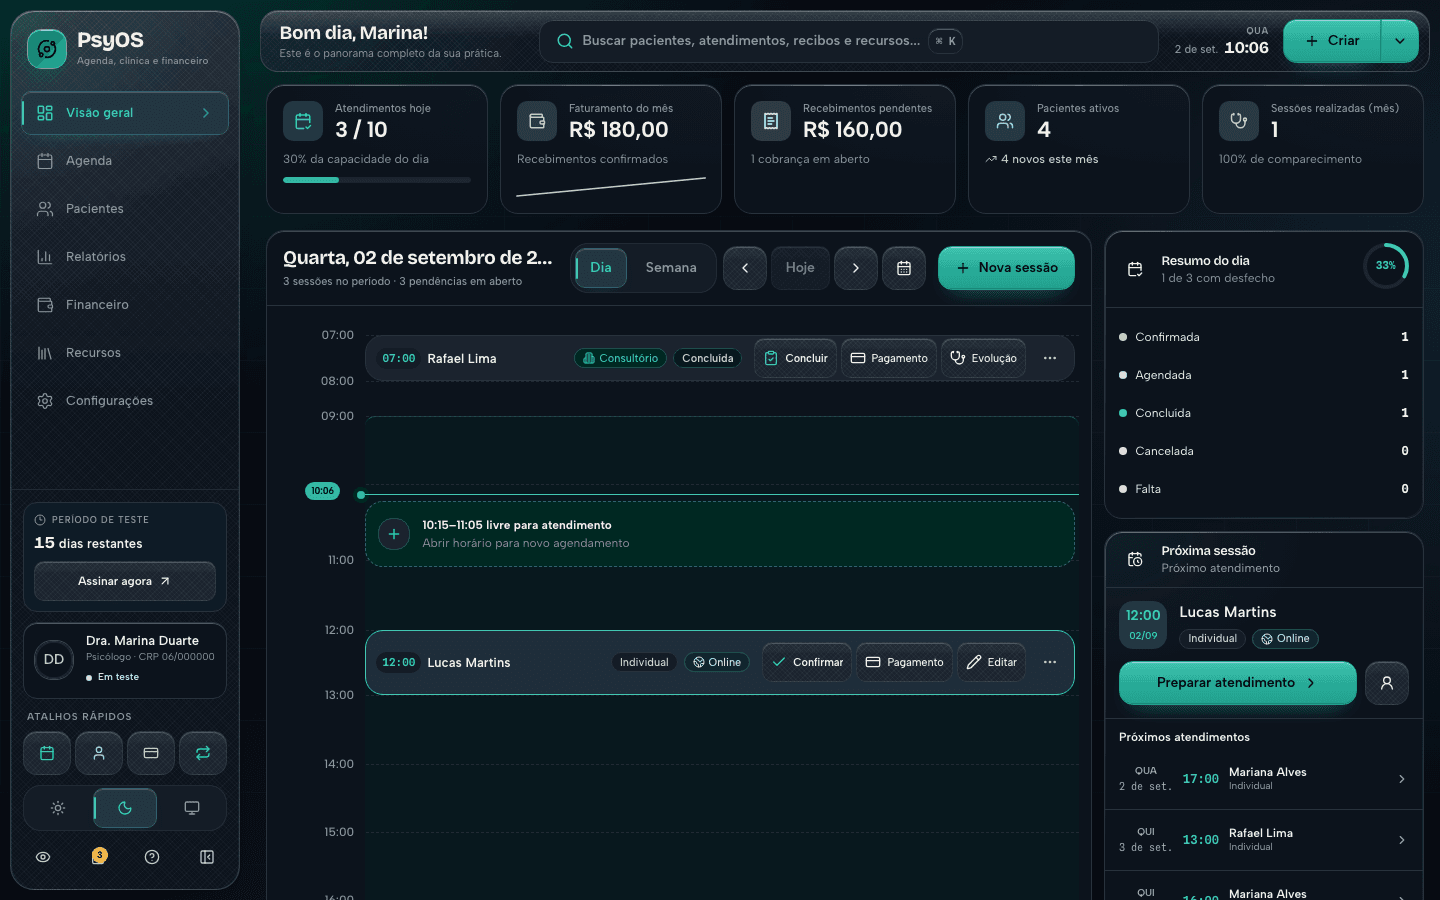
Task: Click the Online tag on Lucas Martins row
Action: point(717,662)
